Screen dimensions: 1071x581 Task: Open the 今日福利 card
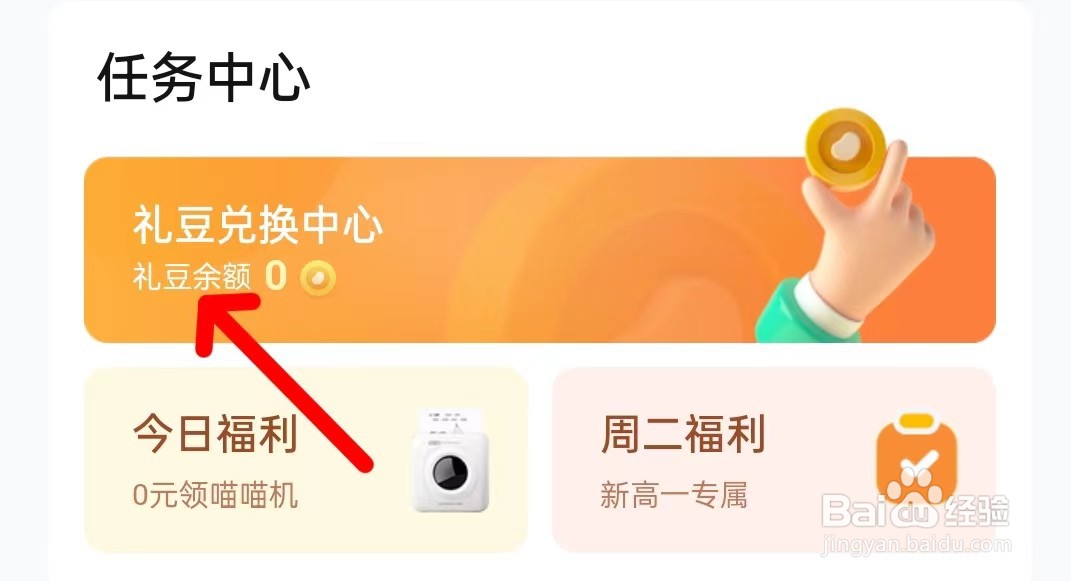(x=306, y=459)
